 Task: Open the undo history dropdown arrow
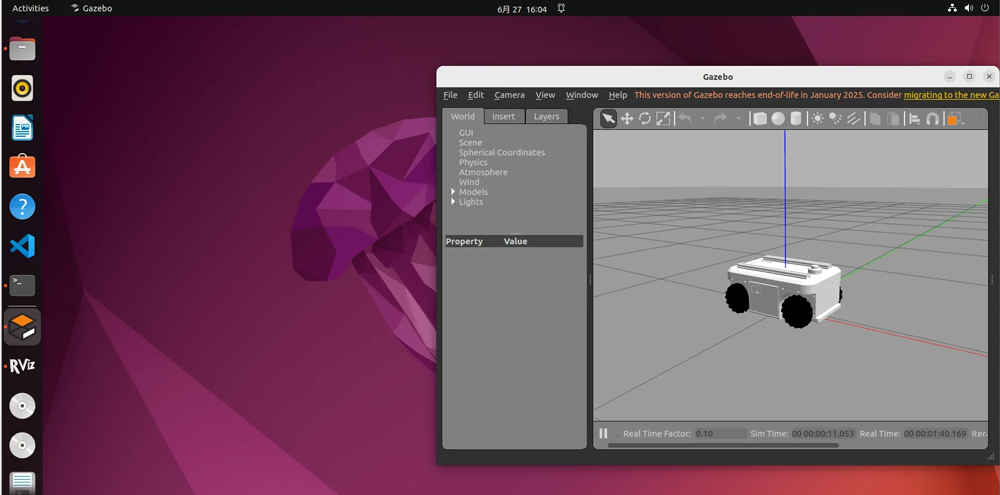click(703, 118)
